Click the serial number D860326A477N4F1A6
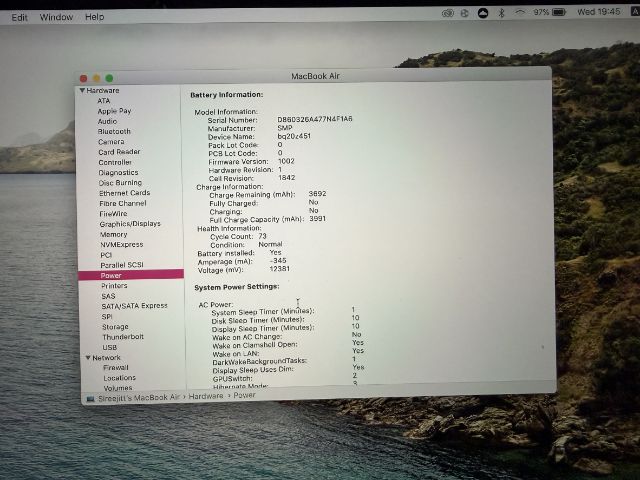640x480 pixels. [x=315, y=119]
